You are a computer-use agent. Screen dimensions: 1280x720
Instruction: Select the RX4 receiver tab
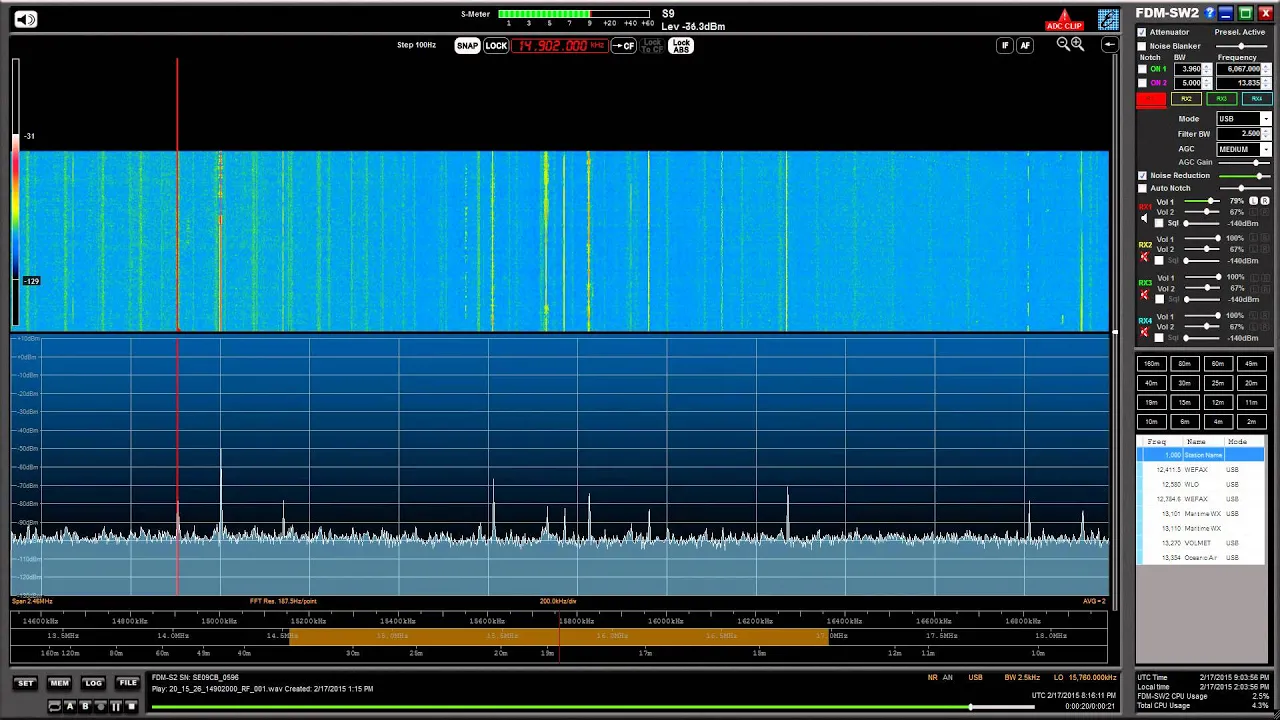[1257, 99]
